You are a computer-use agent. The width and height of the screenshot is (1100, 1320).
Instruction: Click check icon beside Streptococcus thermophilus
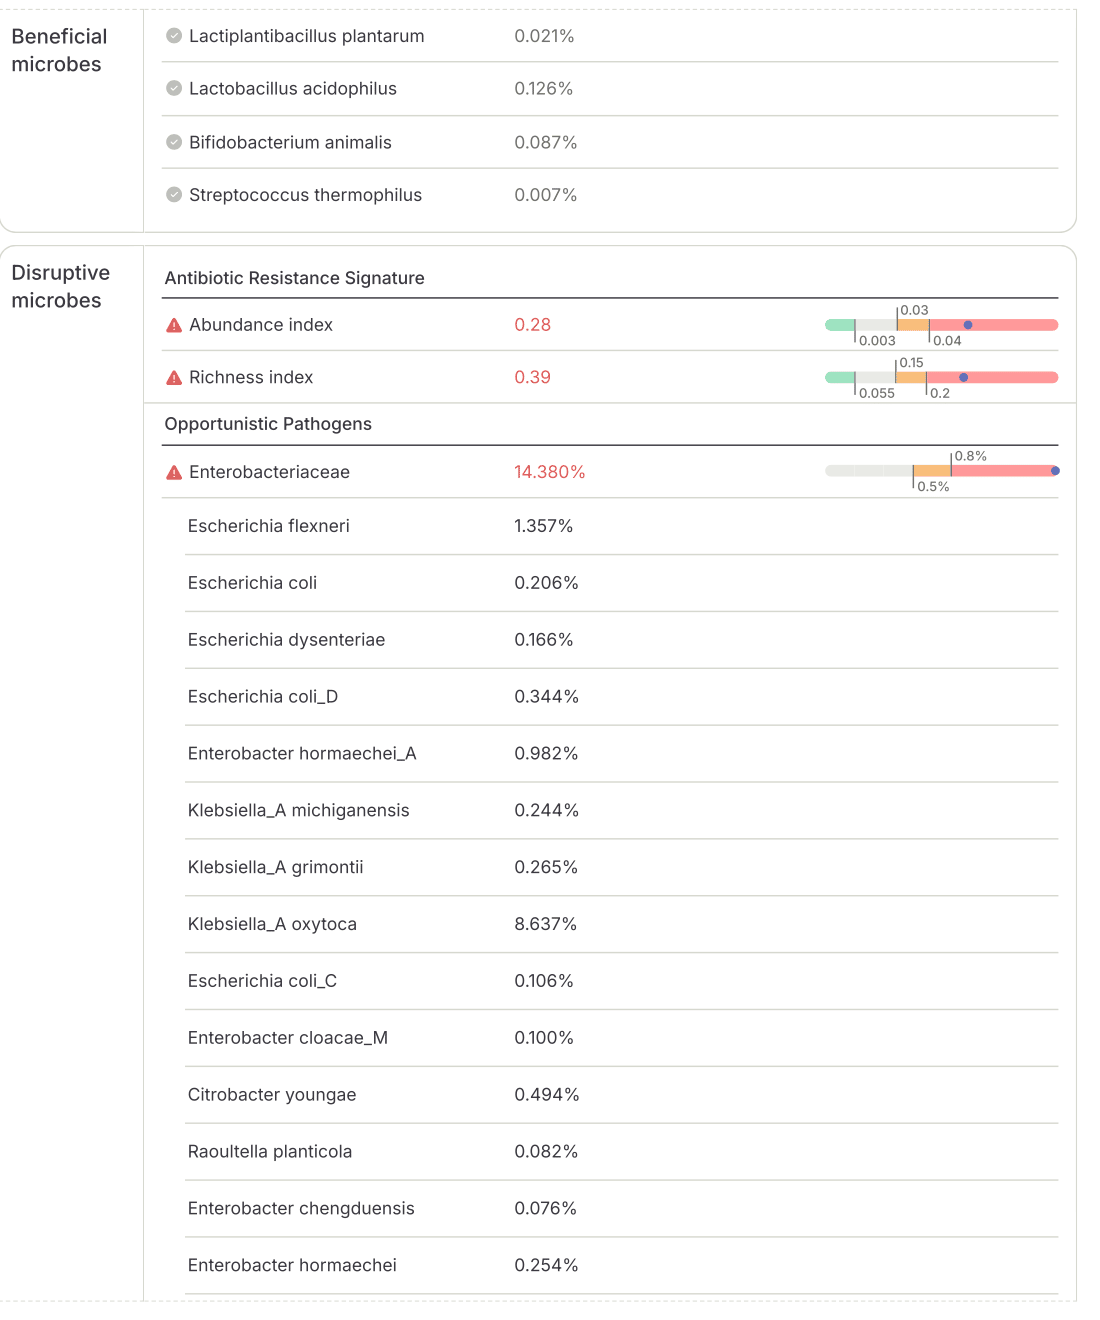coord(174,194)
